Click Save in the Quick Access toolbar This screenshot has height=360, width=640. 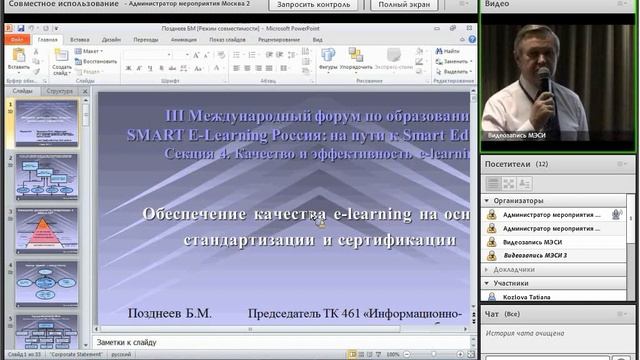click(20, 28)
